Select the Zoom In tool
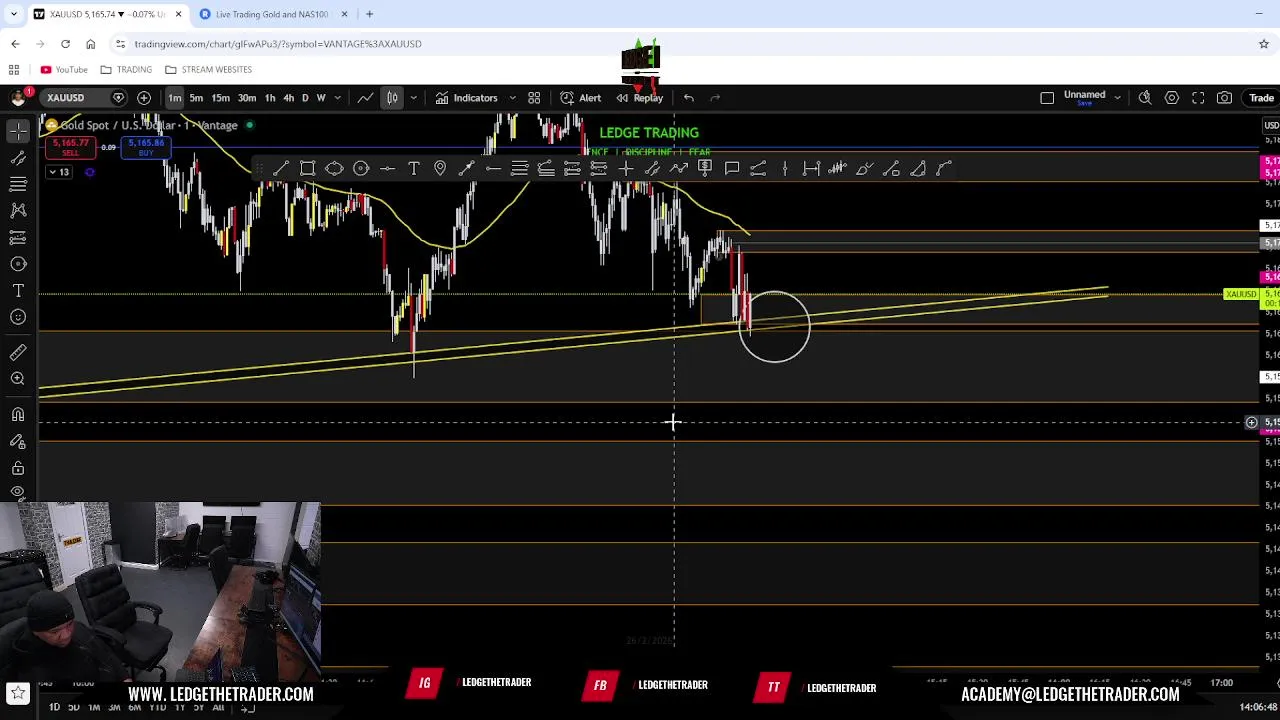This screenshot has height=720, width=1280. pyautogui.click(x=18, y=378)
